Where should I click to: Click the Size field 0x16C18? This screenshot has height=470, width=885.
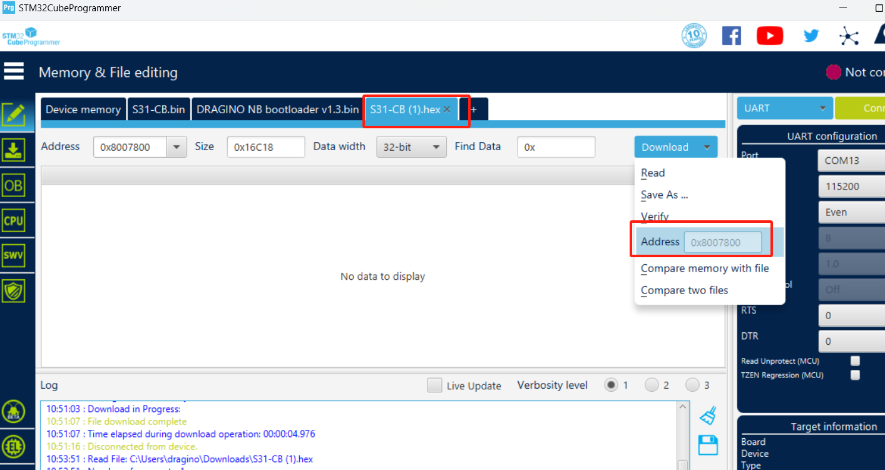pos(266,147)
